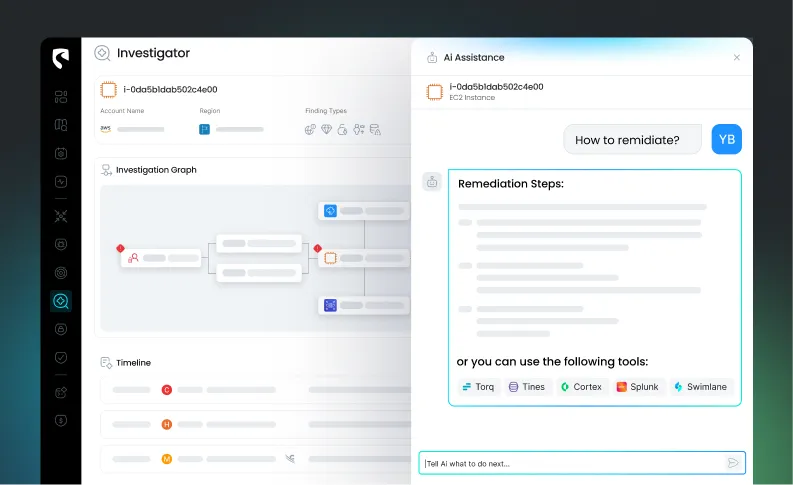The height and width of the screenshot is (485, 793).
Task: Open the dashboard grid icon in sidebar
Action: pyautogui.click(x=61, y=97)
